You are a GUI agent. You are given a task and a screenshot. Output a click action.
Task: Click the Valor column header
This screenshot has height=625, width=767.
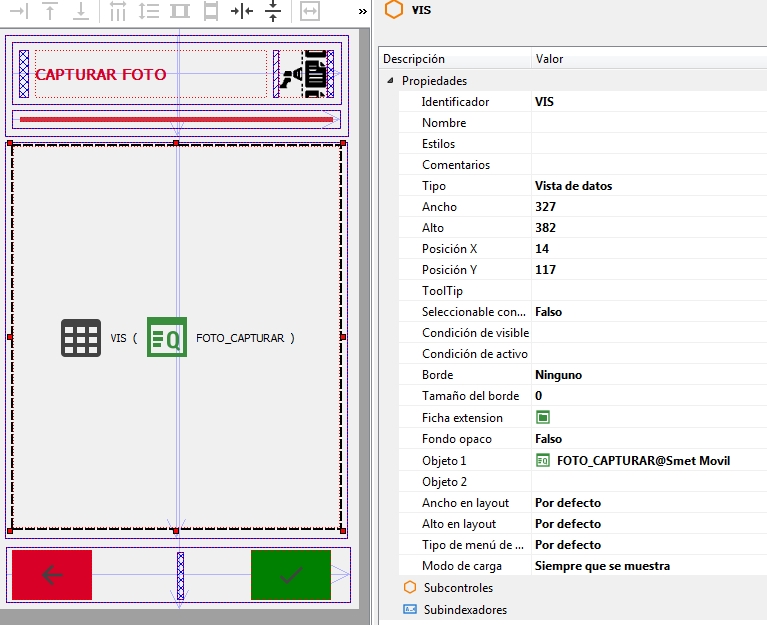pos(649,59)
